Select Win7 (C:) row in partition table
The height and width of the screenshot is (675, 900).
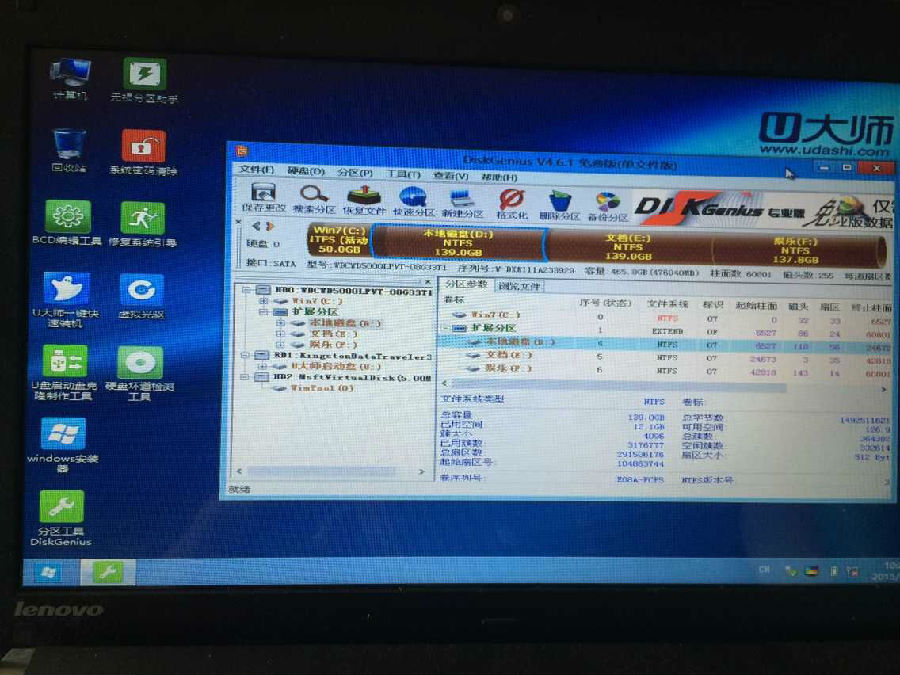tap(666, 317)
